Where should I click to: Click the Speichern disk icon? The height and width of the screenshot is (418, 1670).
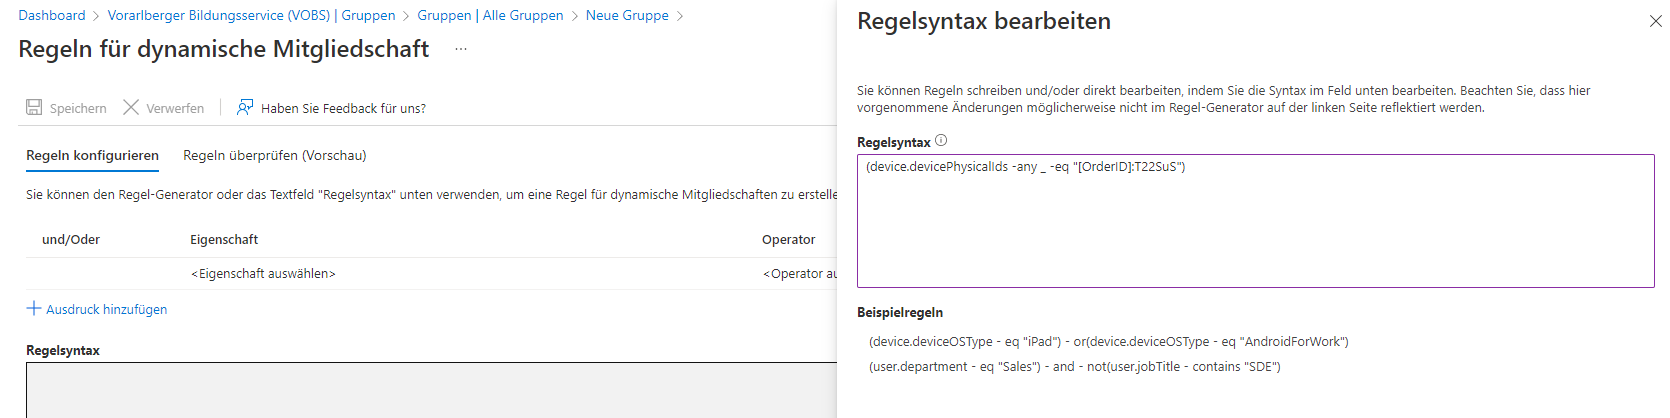click(34, 107)
